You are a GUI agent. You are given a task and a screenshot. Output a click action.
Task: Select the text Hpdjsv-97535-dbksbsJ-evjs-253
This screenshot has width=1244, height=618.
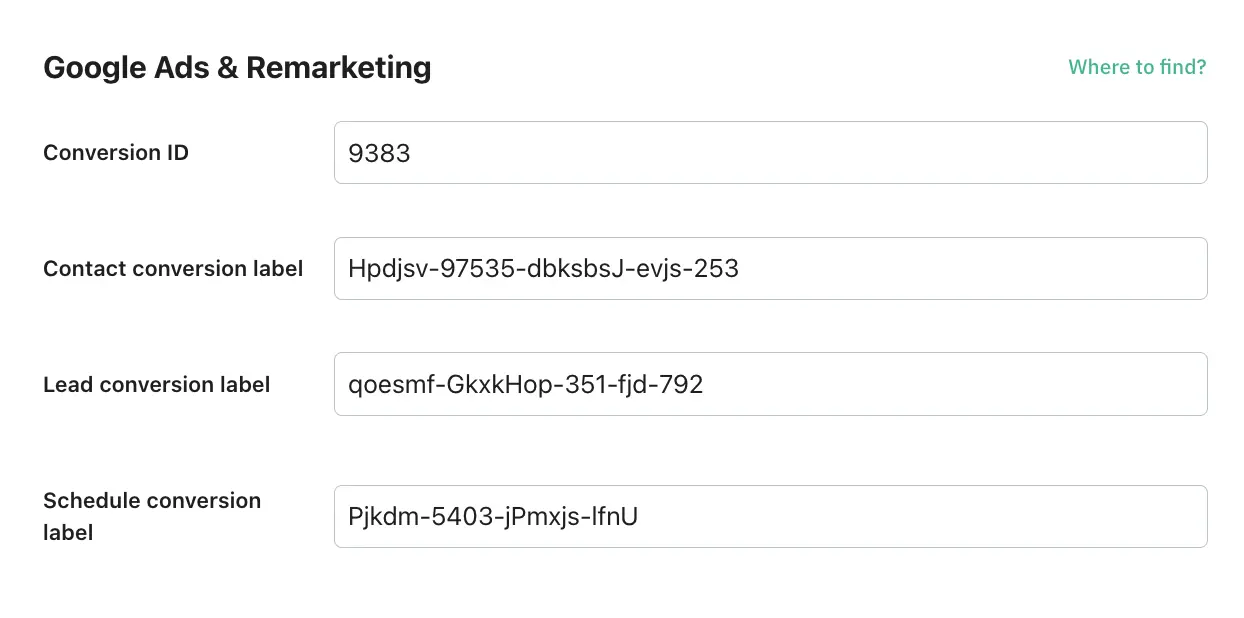(x=543, y=268)
